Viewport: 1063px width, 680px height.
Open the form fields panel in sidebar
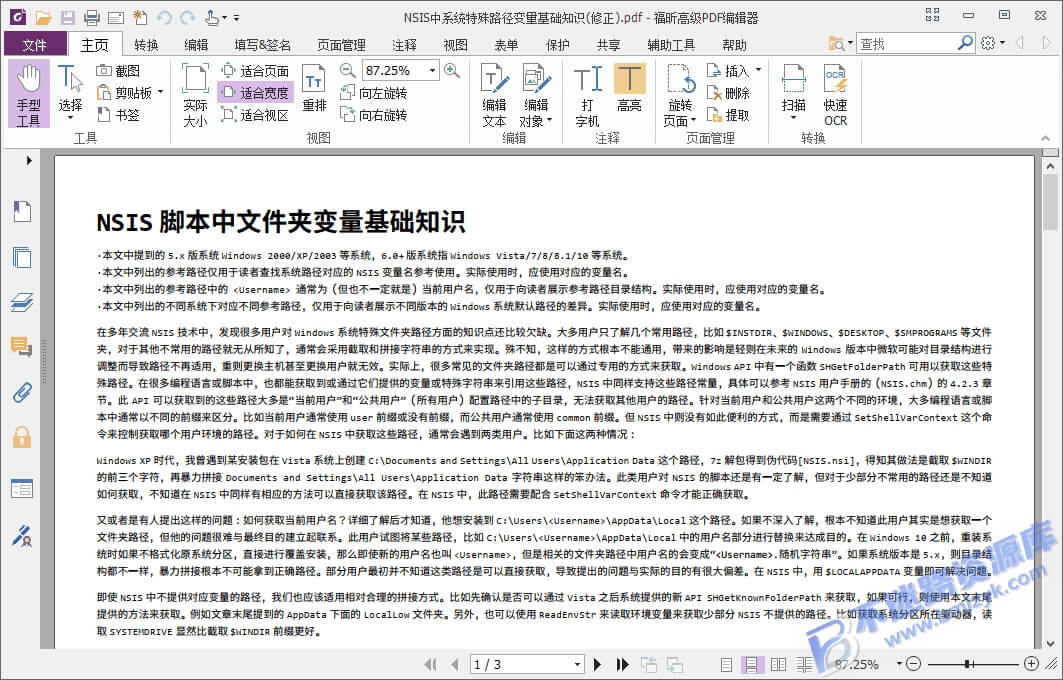[22, 488]
